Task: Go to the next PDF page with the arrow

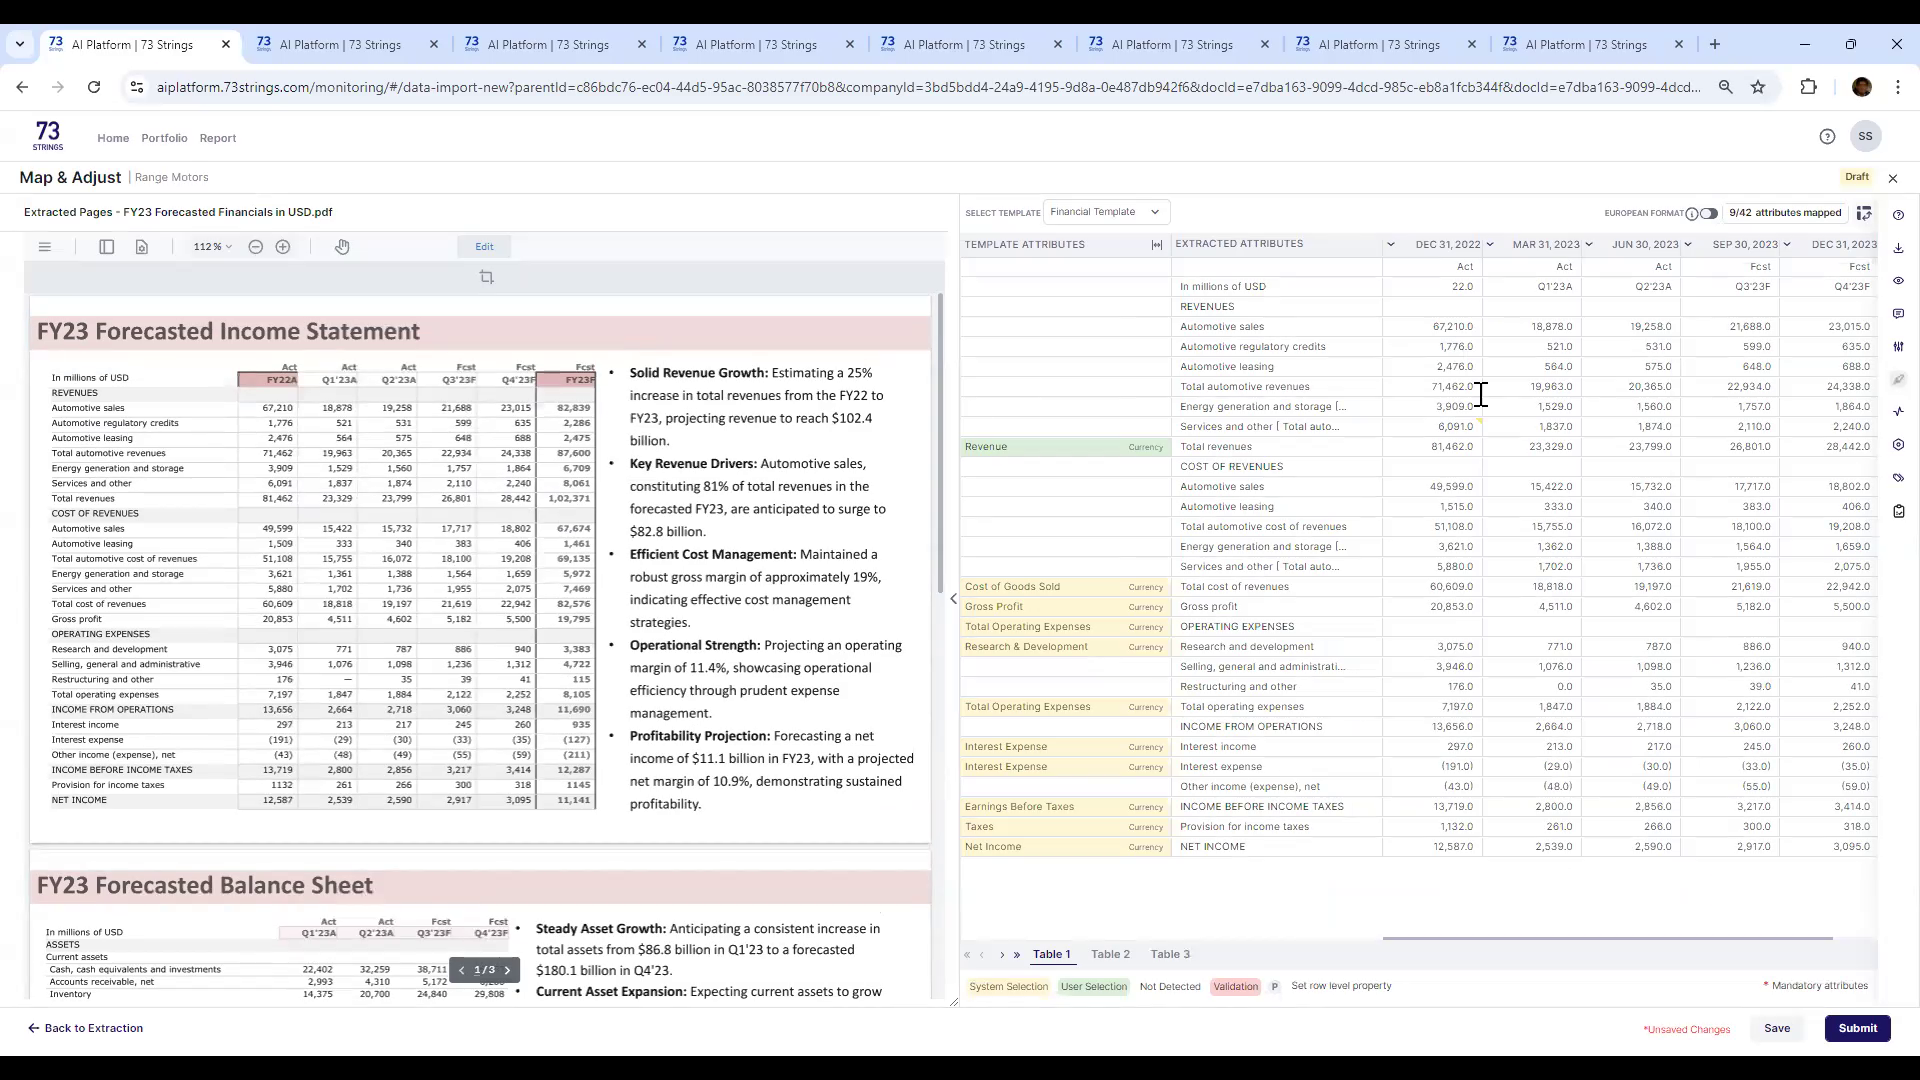Action: coord(508,970)
